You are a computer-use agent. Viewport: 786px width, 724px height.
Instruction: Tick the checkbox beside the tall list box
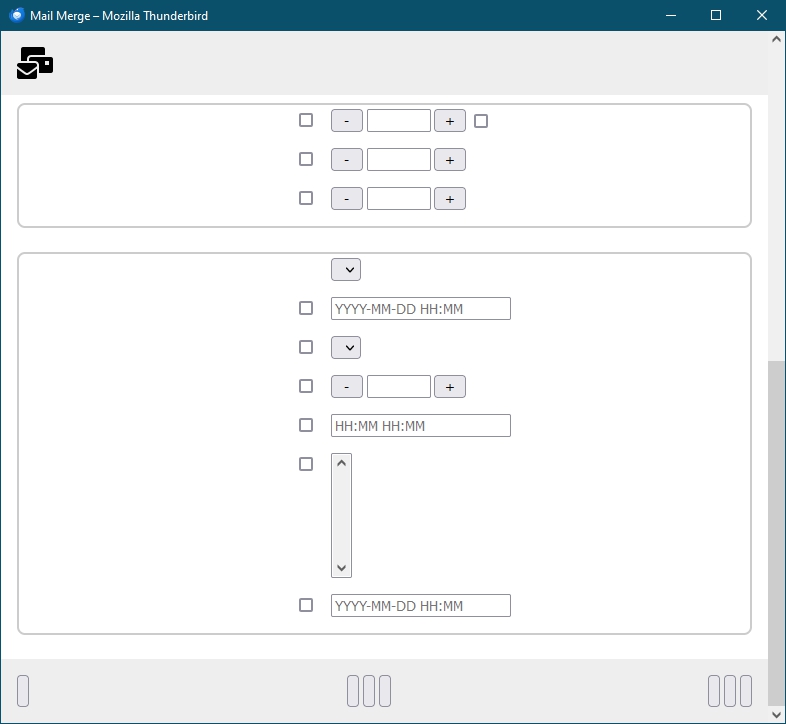pos(306,464)
